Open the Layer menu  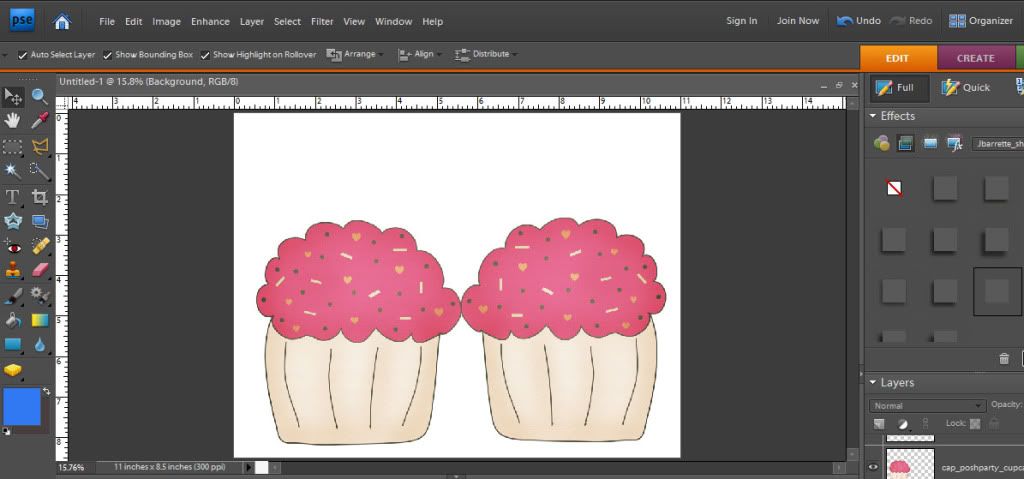(252, 22)
